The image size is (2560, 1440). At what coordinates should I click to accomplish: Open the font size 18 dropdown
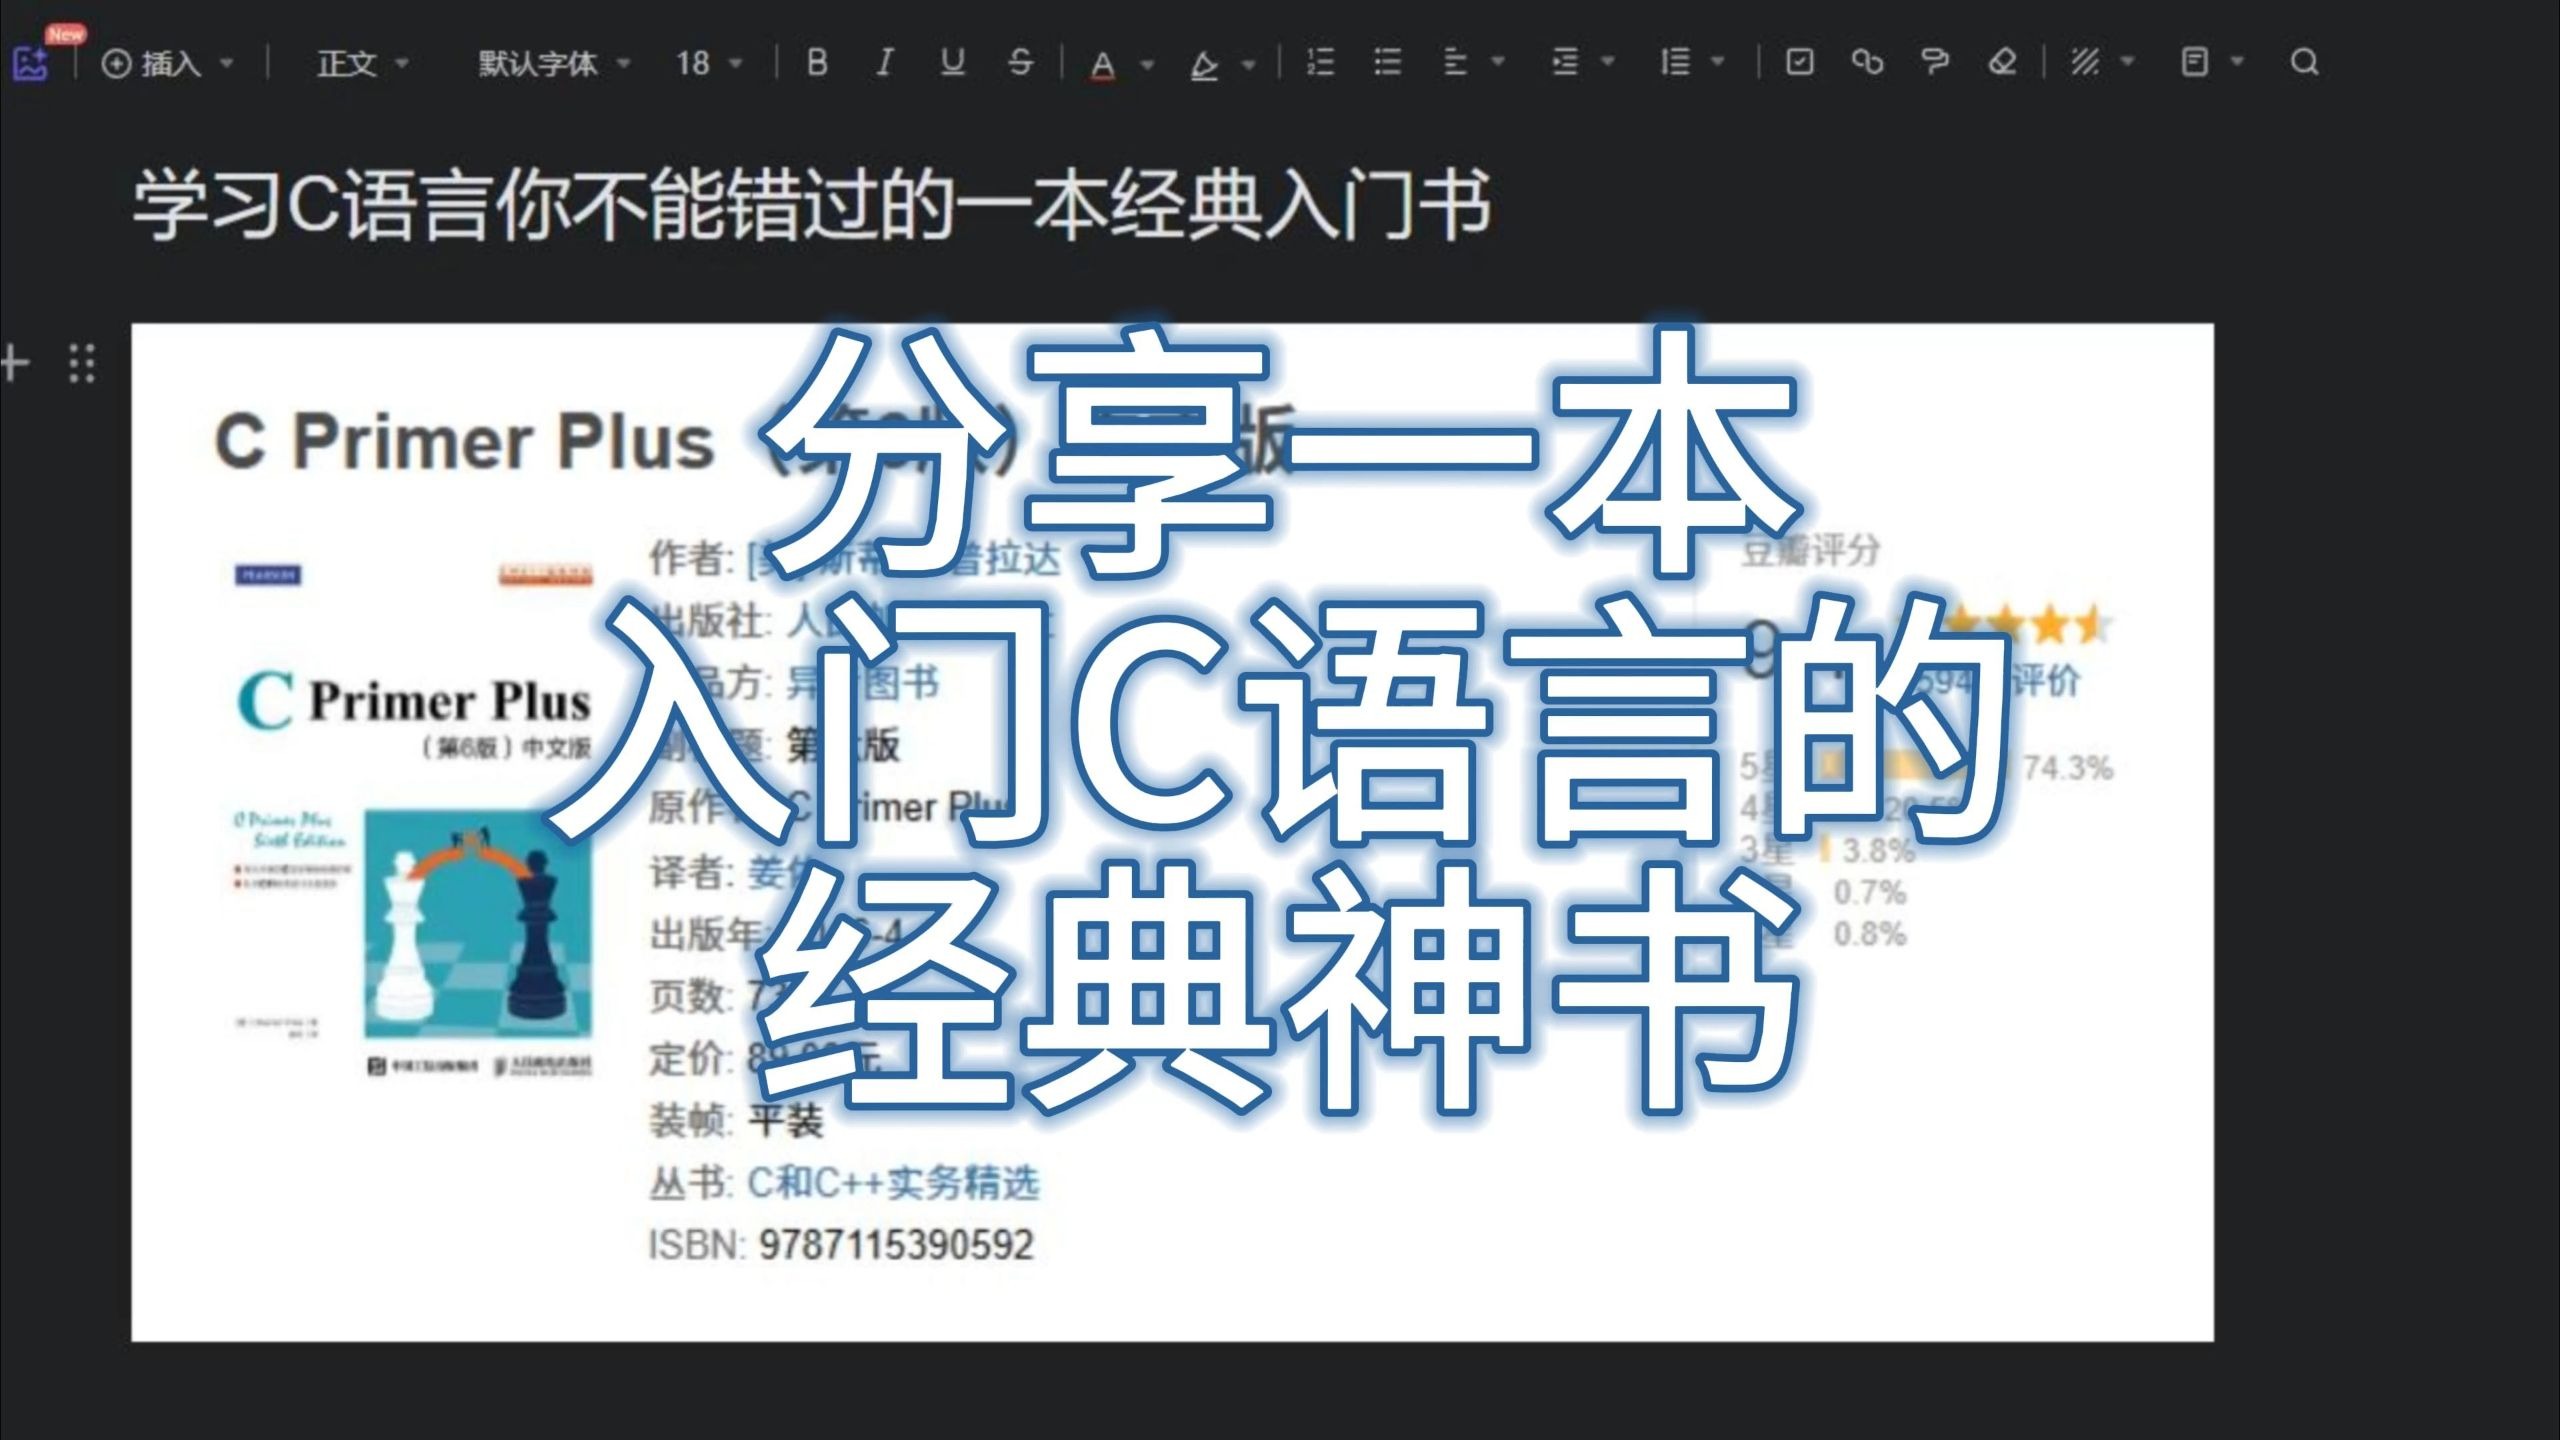[x=709, y=63]
